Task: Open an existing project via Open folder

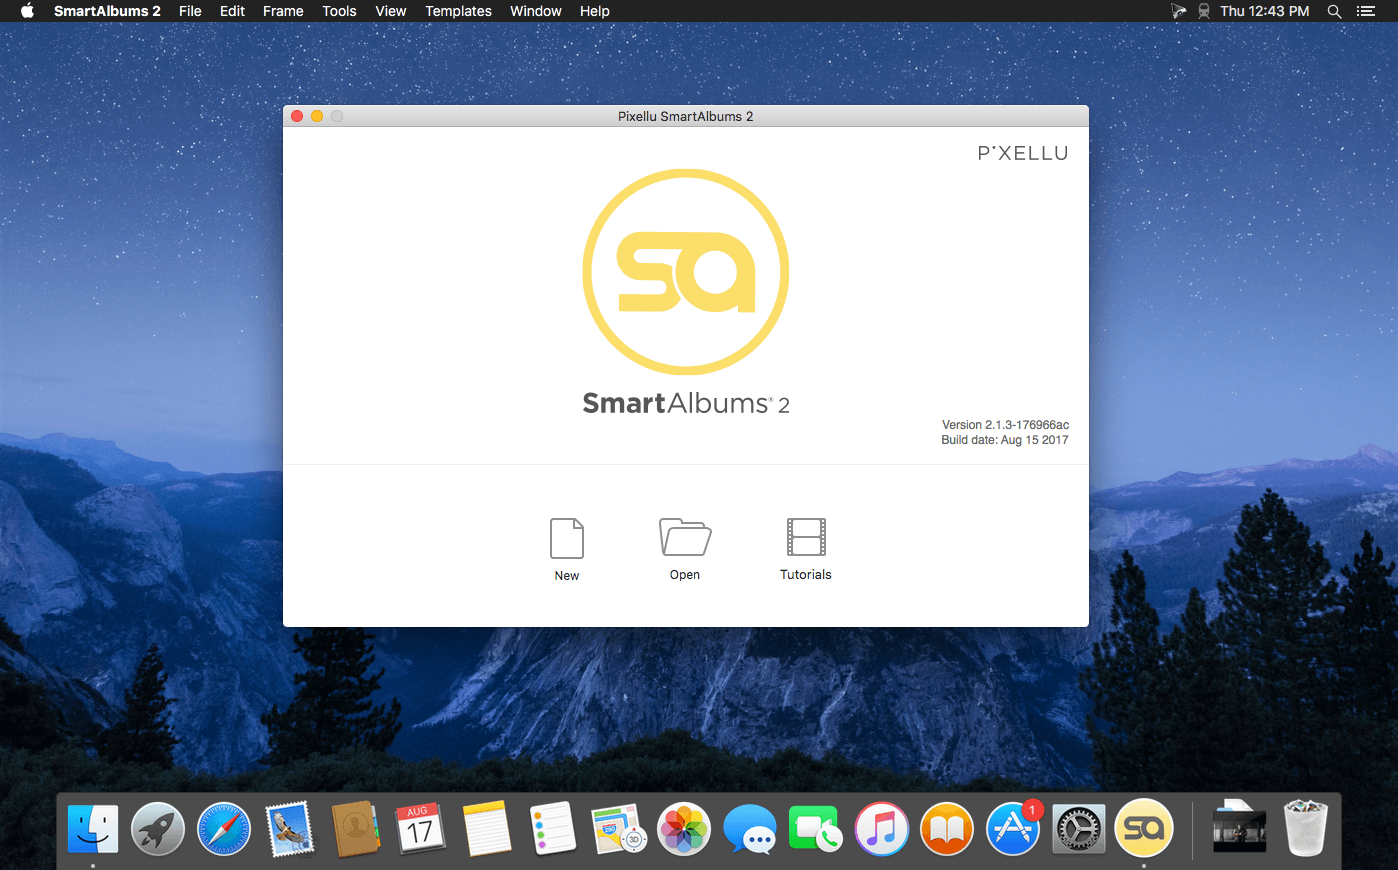Action: tap(685, 537)
